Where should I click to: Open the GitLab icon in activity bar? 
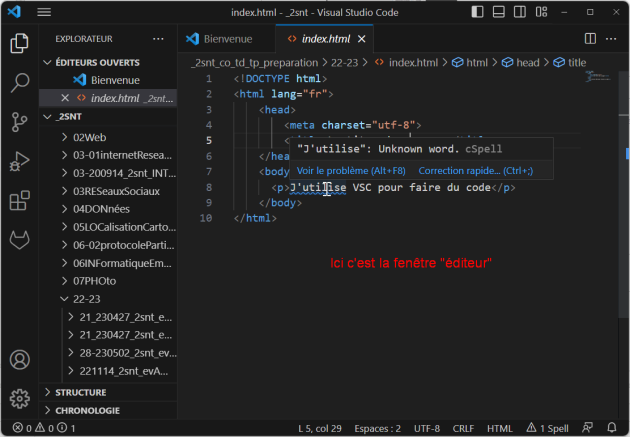pyautogui.click(x=19, y=240)
